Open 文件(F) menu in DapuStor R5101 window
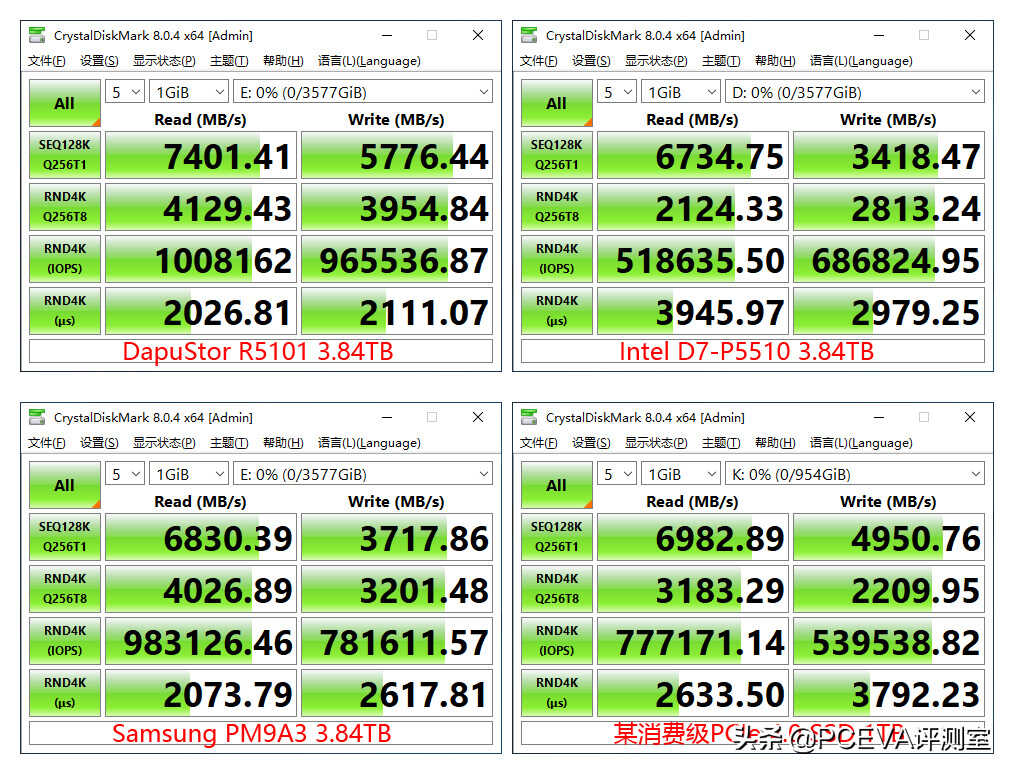The height and width of the screenshot is (774, 1014). coord(47,61)
